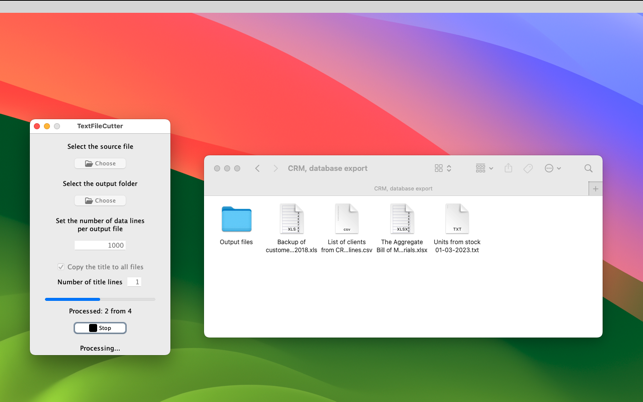Stop the file processing
The image size is (643, 402).
pos(100,328)
